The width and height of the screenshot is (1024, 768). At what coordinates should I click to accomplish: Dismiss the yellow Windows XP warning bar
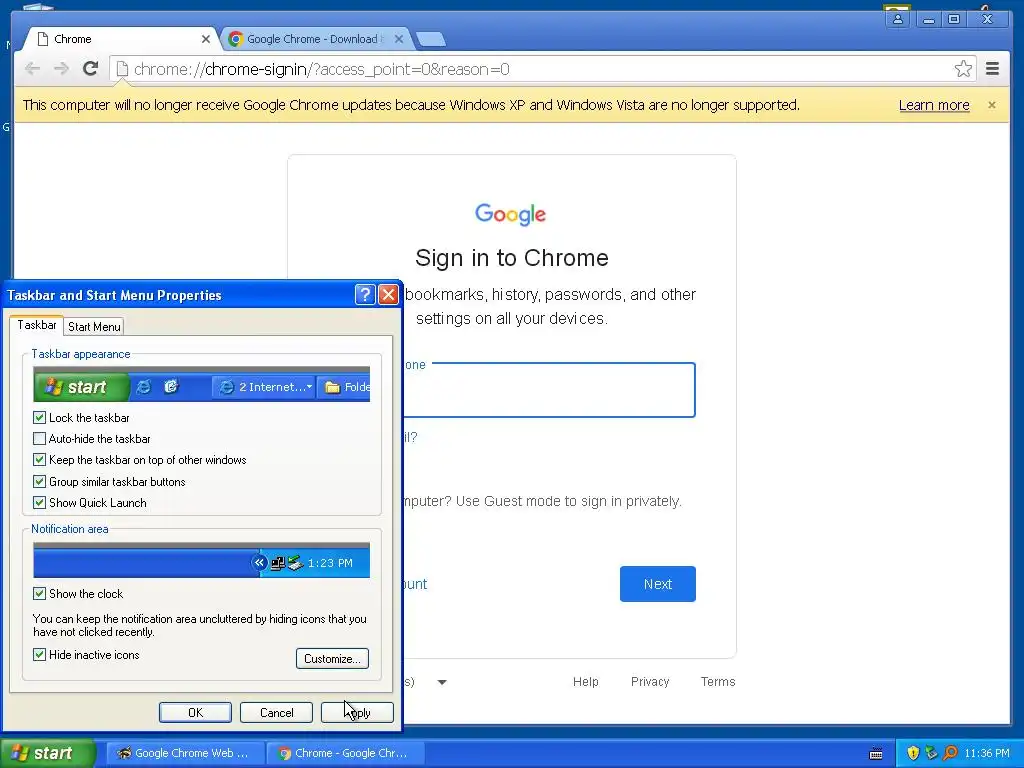[x=991, y=104]
